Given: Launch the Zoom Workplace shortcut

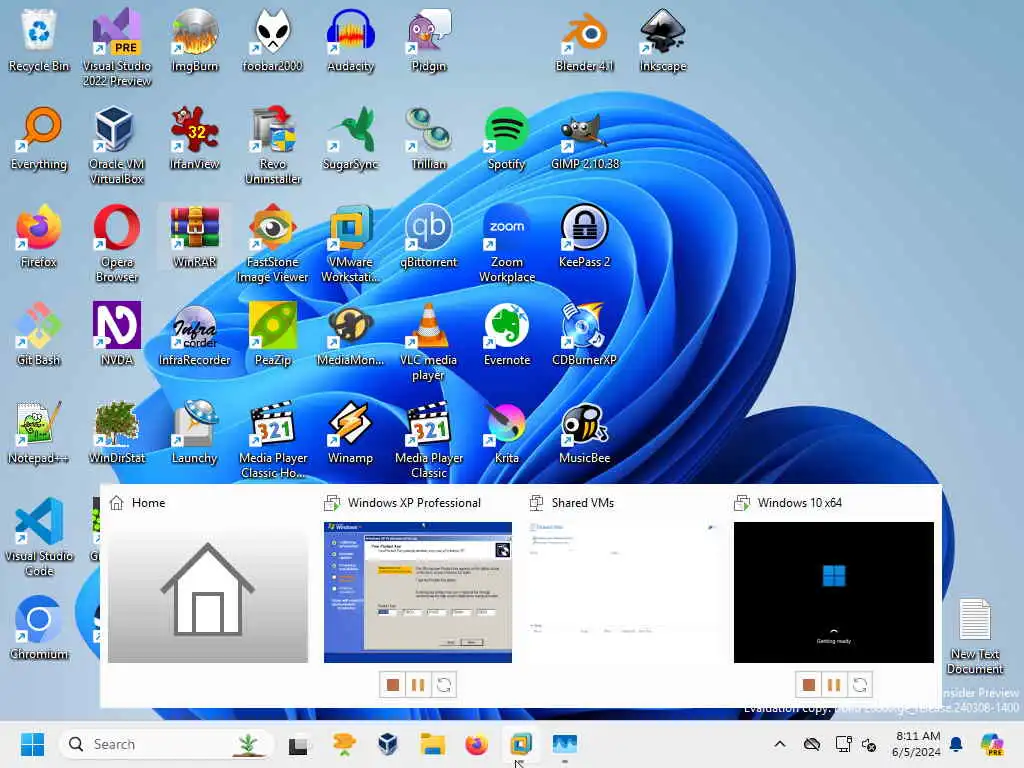Looking at the screenshot, I should coord(507,243).
